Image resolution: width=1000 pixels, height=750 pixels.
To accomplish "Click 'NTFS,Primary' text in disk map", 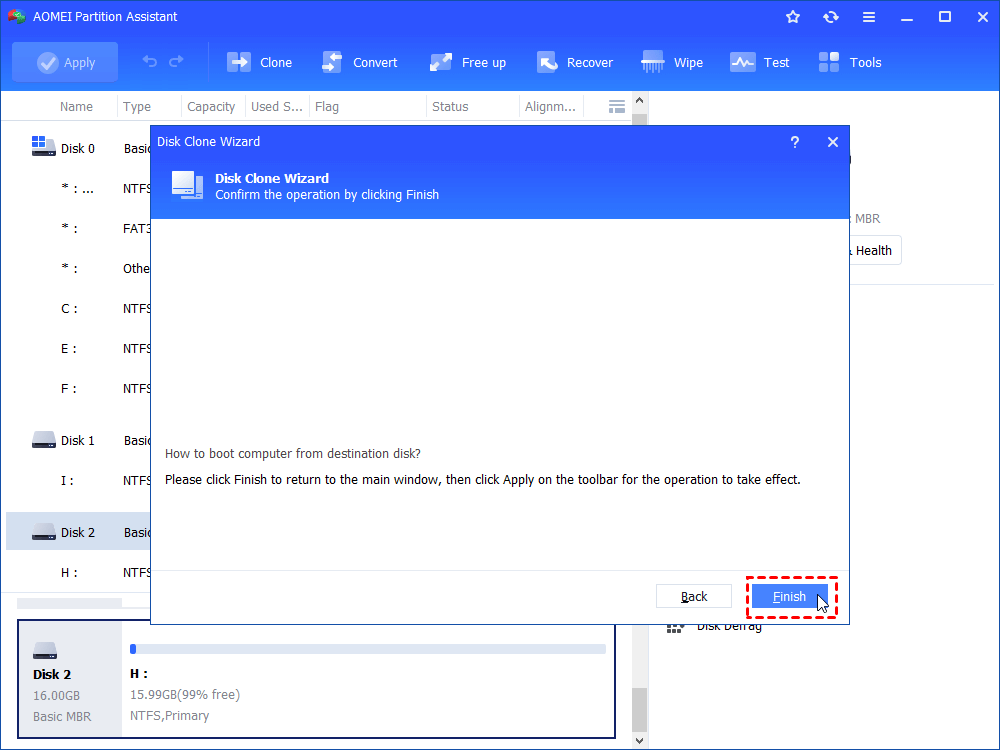I will (170, 716).
